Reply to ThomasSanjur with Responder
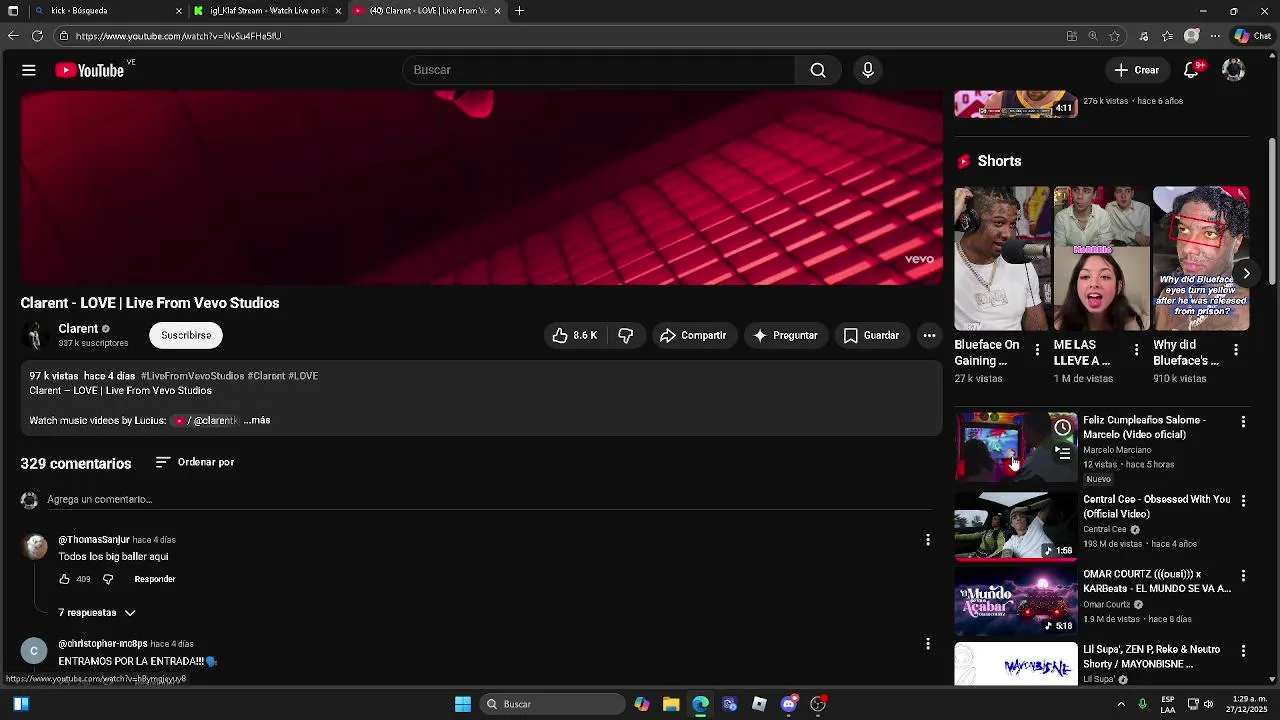The width and height of the screenshot is (1280, 720). coord(155,579)
